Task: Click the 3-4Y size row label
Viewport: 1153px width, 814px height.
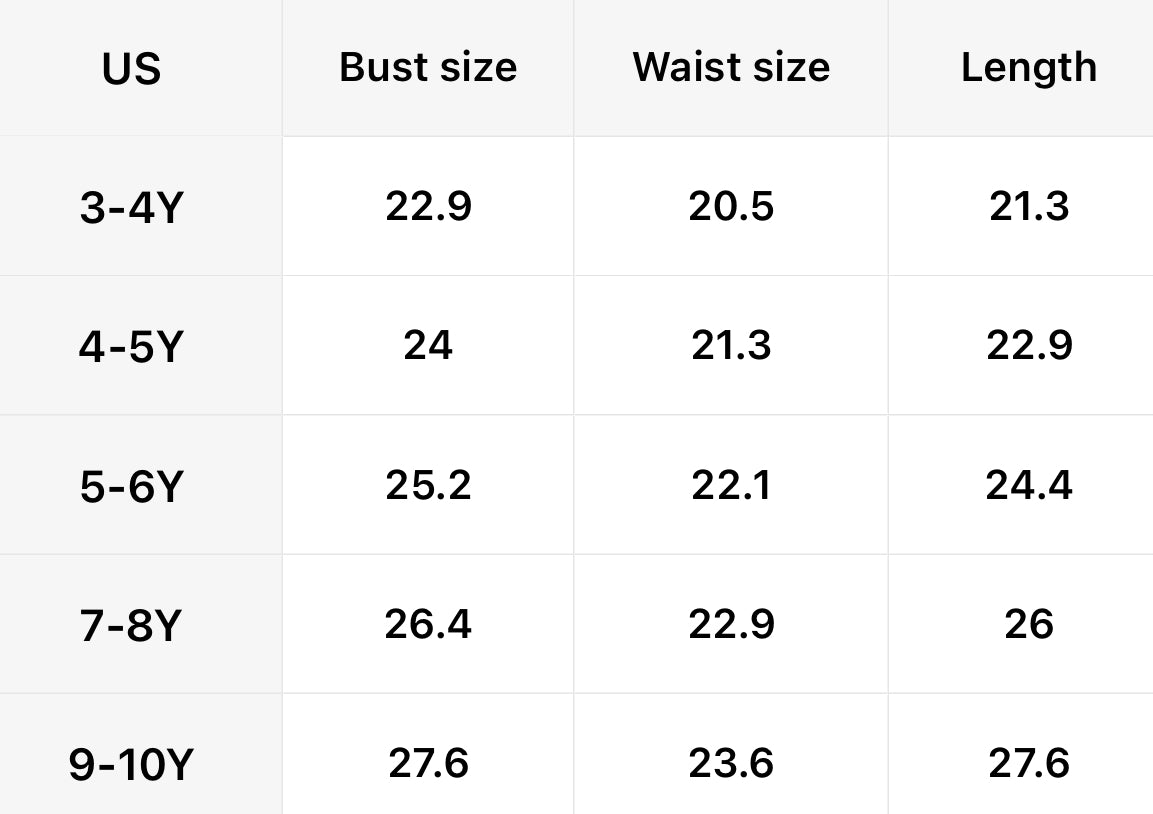Action: click(131, 208)
